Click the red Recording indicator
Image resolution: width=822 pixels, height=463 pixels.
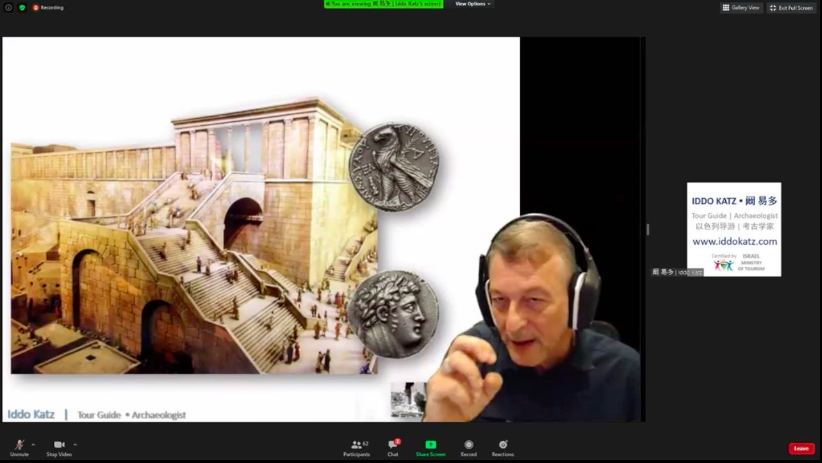pos(48,7)
